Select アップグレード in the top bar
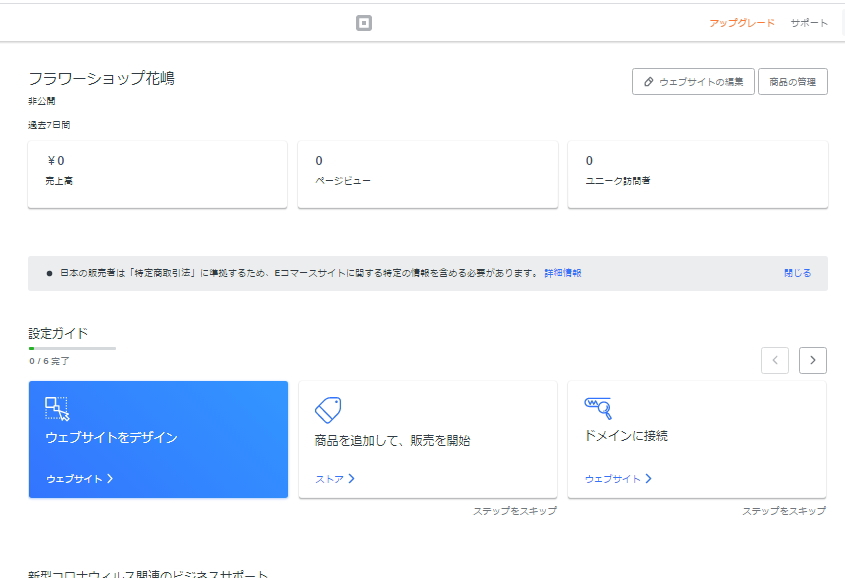Screen dimensions: 845x578 click(x=740, y=21)
